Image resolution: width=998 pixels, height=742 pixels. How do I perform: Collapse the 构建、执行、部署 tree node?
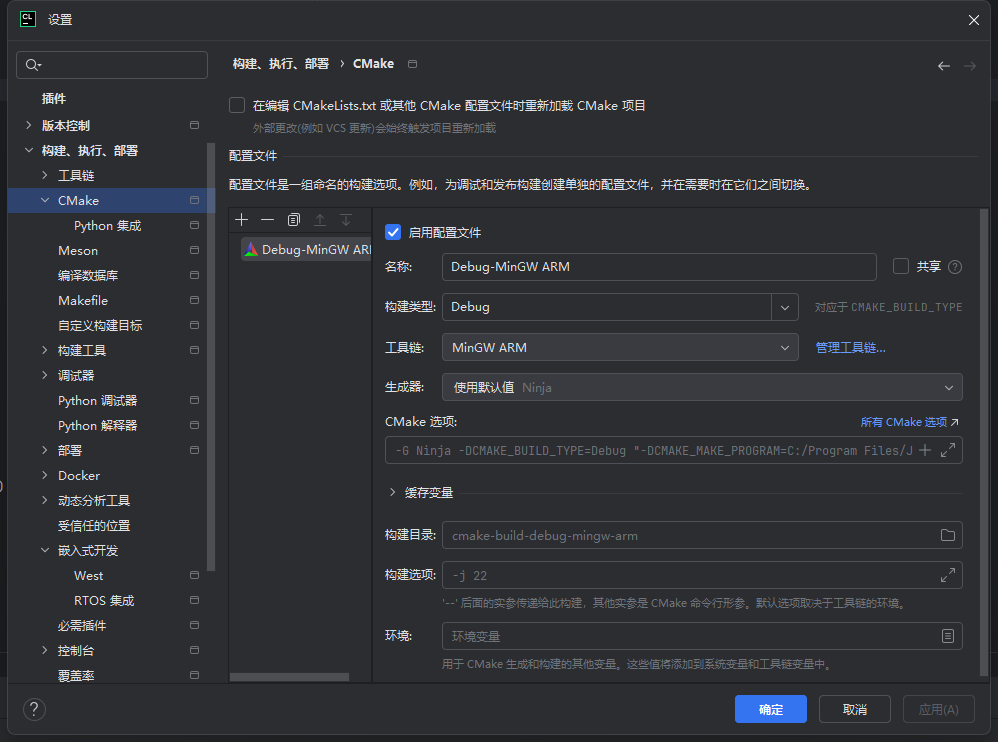click(29, 150)
